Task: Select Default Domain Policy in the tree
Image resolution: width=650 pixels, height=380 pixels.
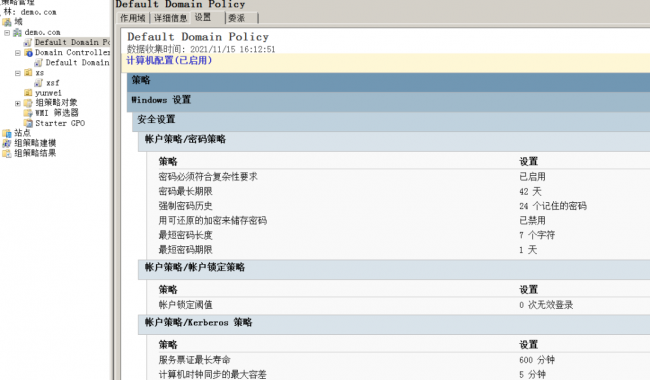Action: pyautogui.click(x=73, y=42)
